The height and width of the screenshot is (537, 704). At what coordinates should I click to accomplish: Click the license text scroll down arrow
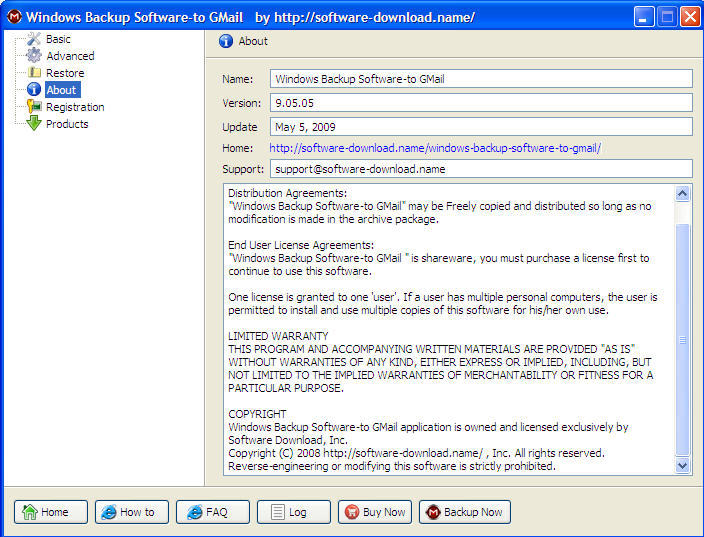[682, 465]
